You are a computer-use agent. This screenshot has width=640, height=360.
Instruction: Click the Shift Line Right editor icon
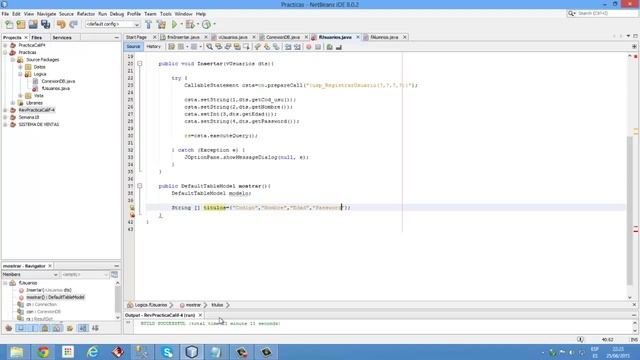[297, 47]
